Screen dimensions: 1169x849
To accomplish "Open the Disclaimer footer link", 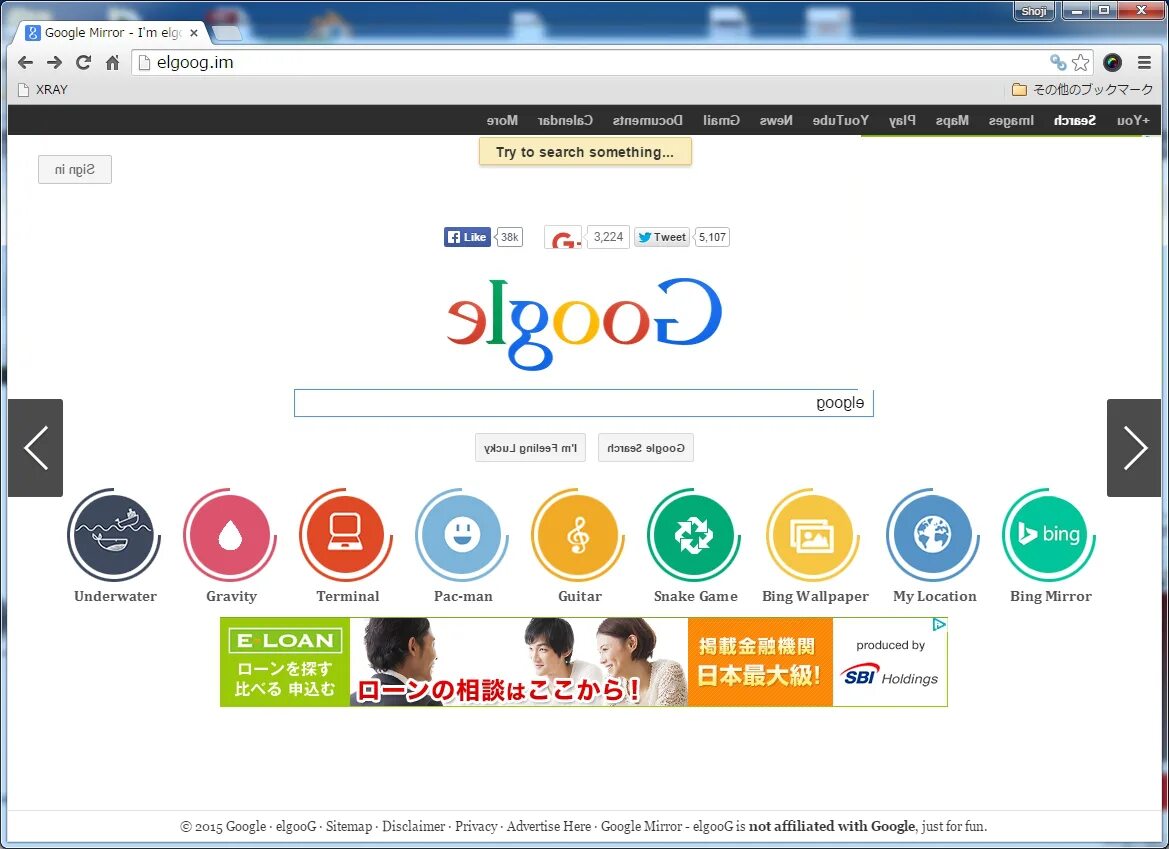I will (413, 826).
